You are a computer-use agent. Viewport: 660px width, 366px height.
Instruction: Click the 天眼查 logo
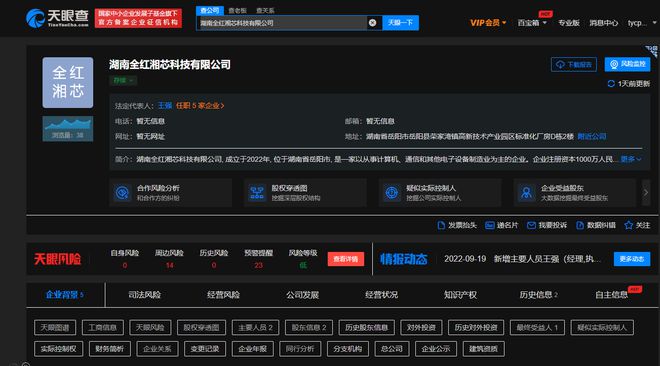coord(57,18)
